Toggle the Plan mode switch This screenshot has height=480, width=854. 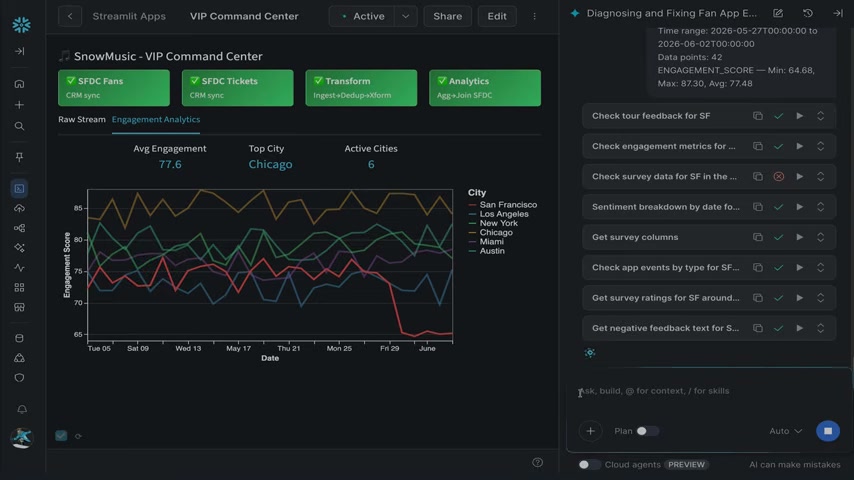coord(647,431)
